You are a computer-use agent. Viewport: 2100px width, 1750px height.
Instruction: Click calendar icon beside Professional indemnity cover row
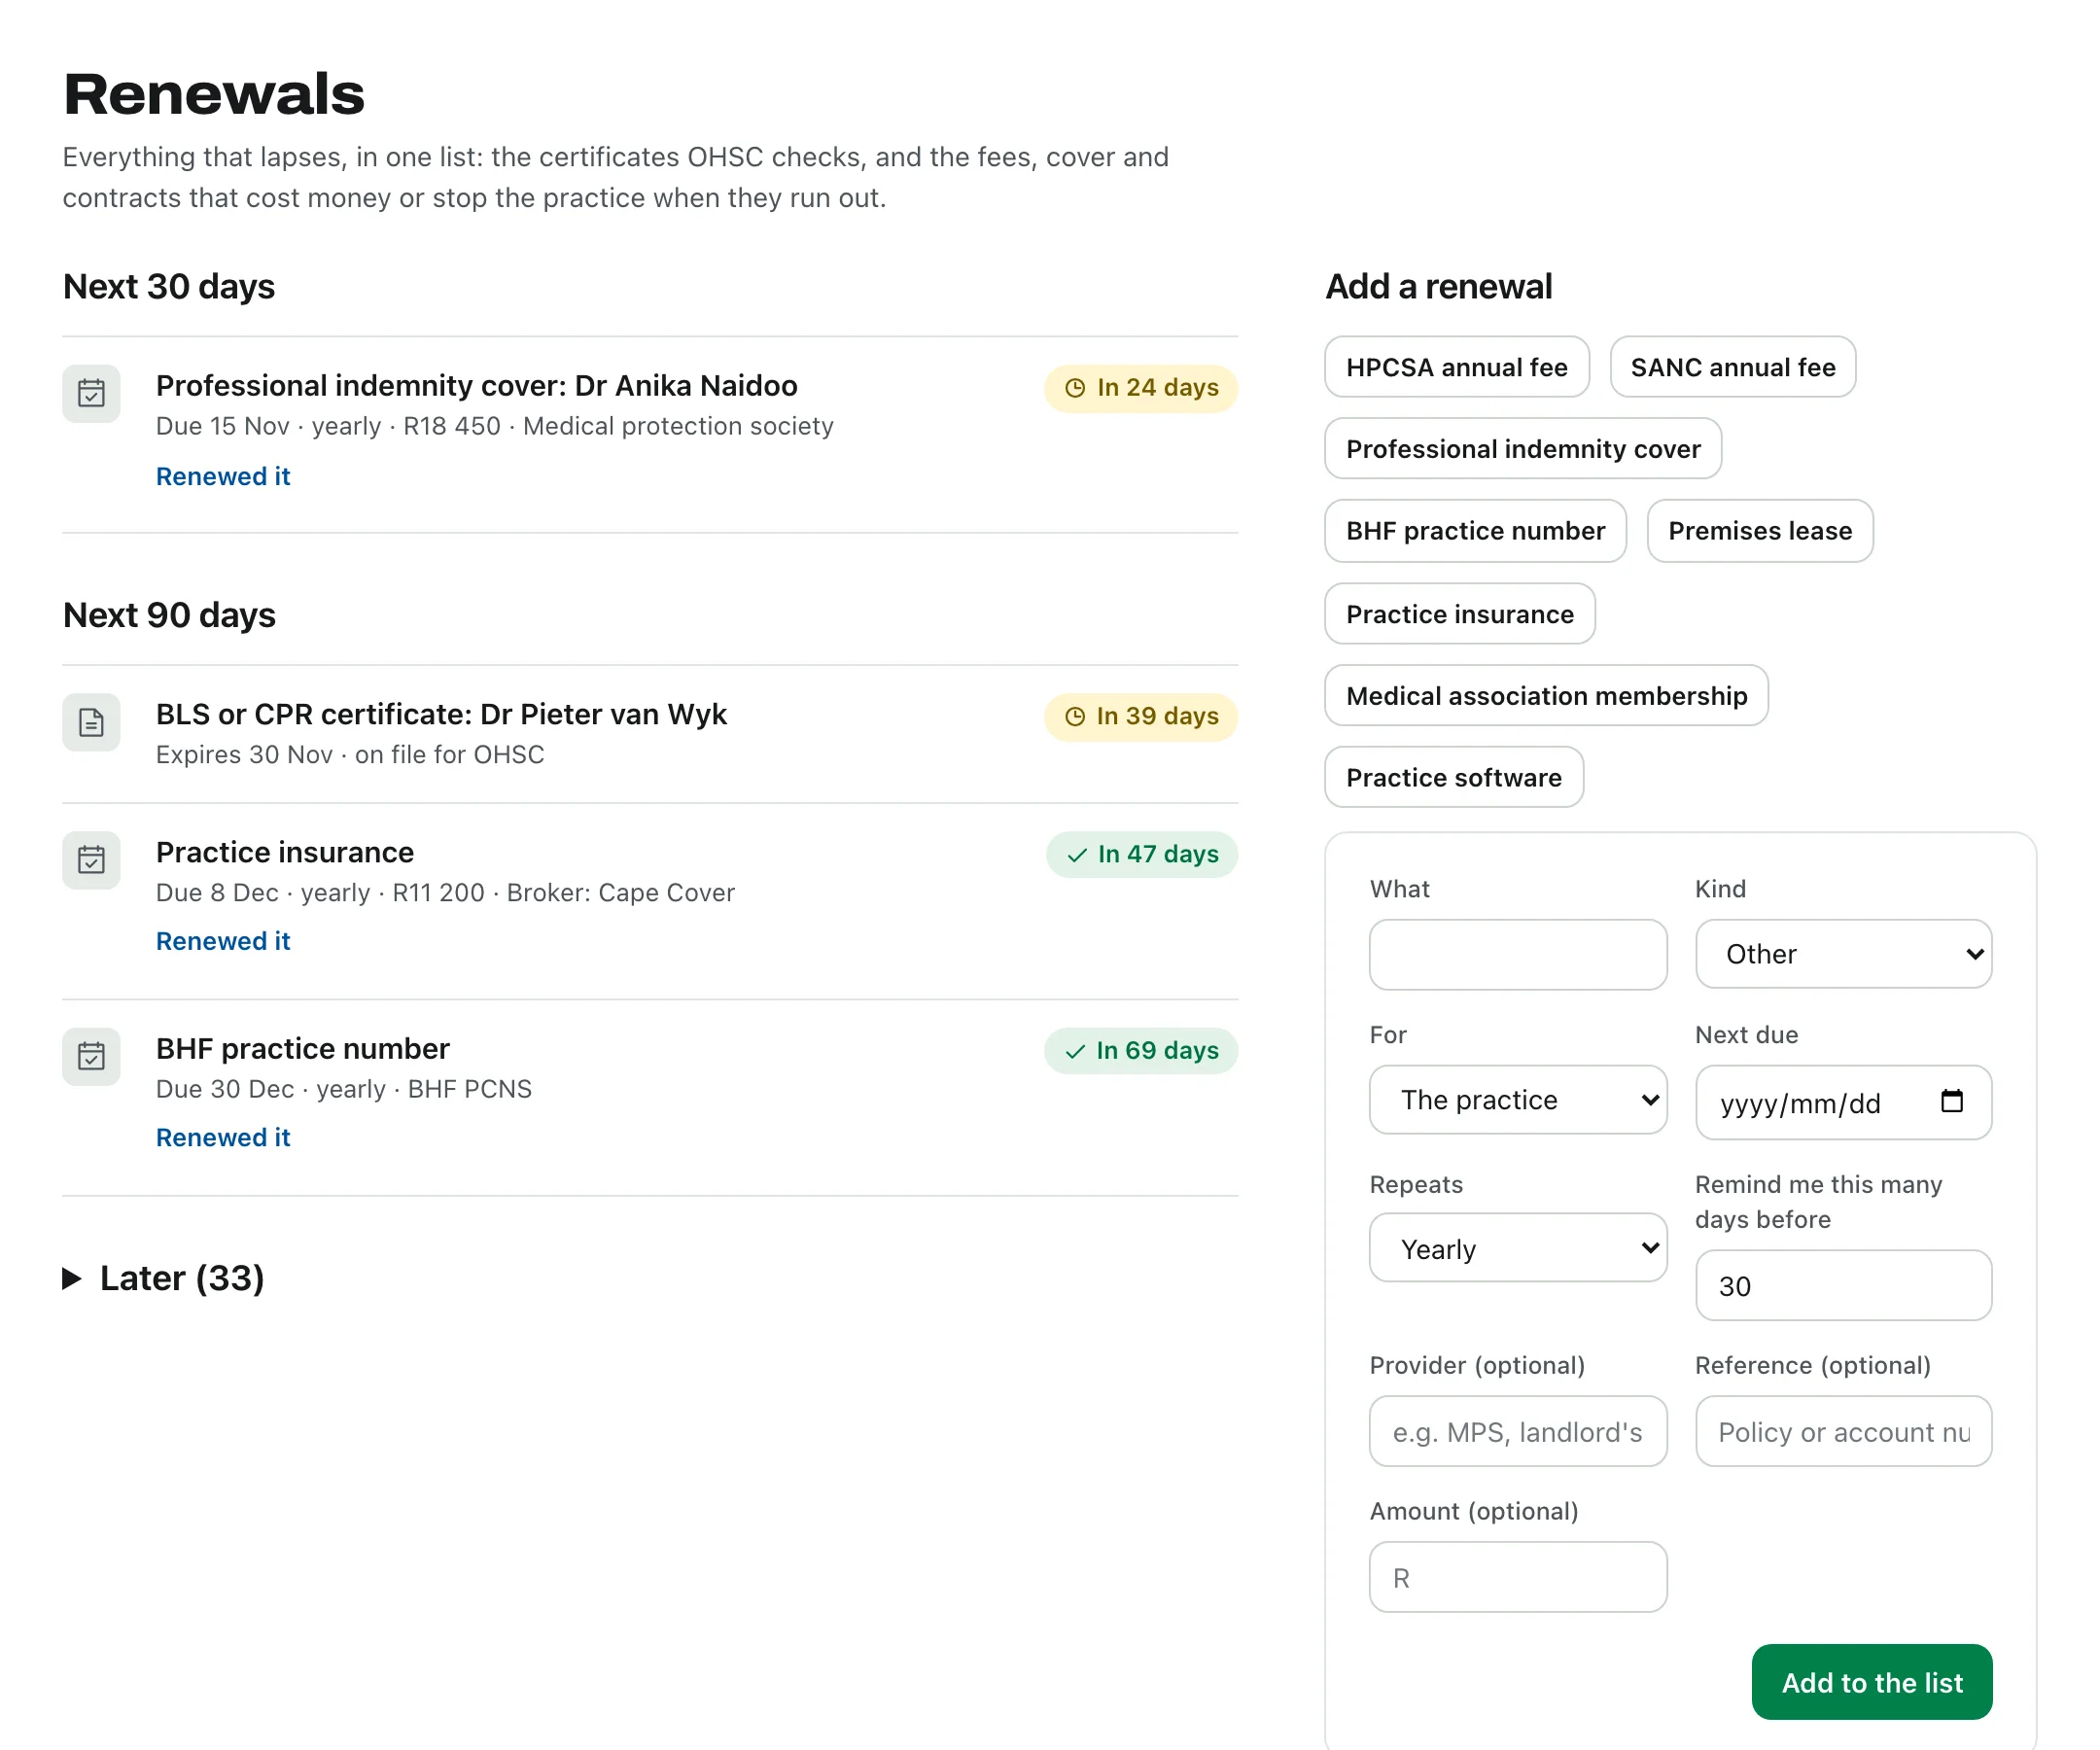(x=91, y=393)
